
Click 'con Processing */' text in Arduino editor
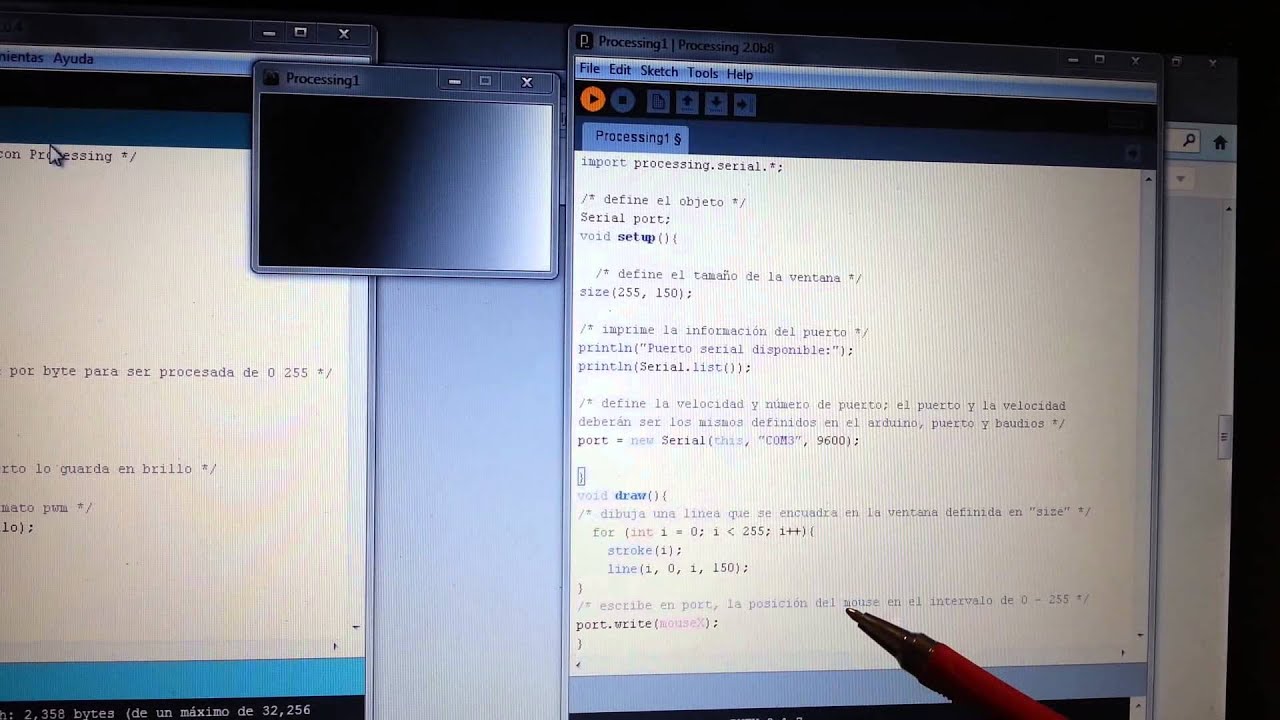coord(68,155)
